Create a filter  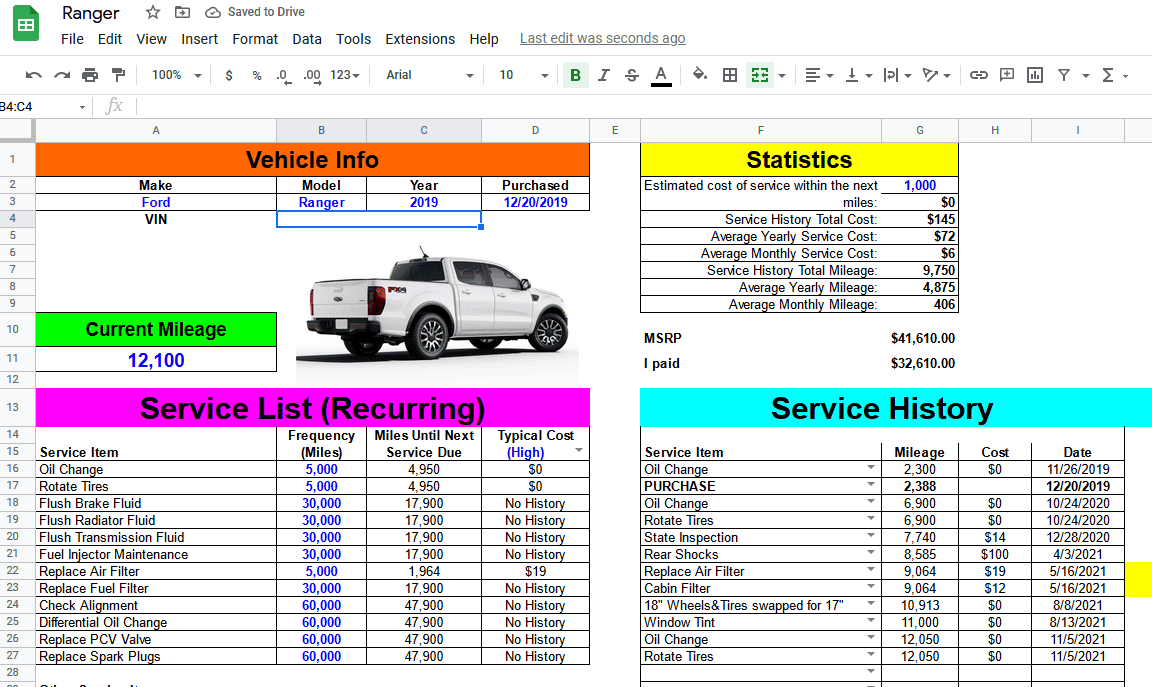1063,75
